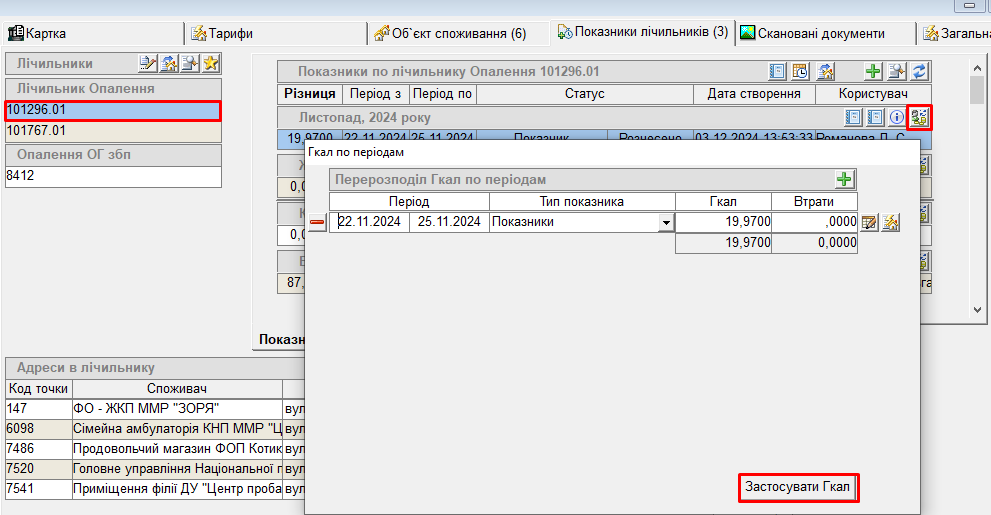
Task: Click red minus to remove period row
Action: point(317,223)
